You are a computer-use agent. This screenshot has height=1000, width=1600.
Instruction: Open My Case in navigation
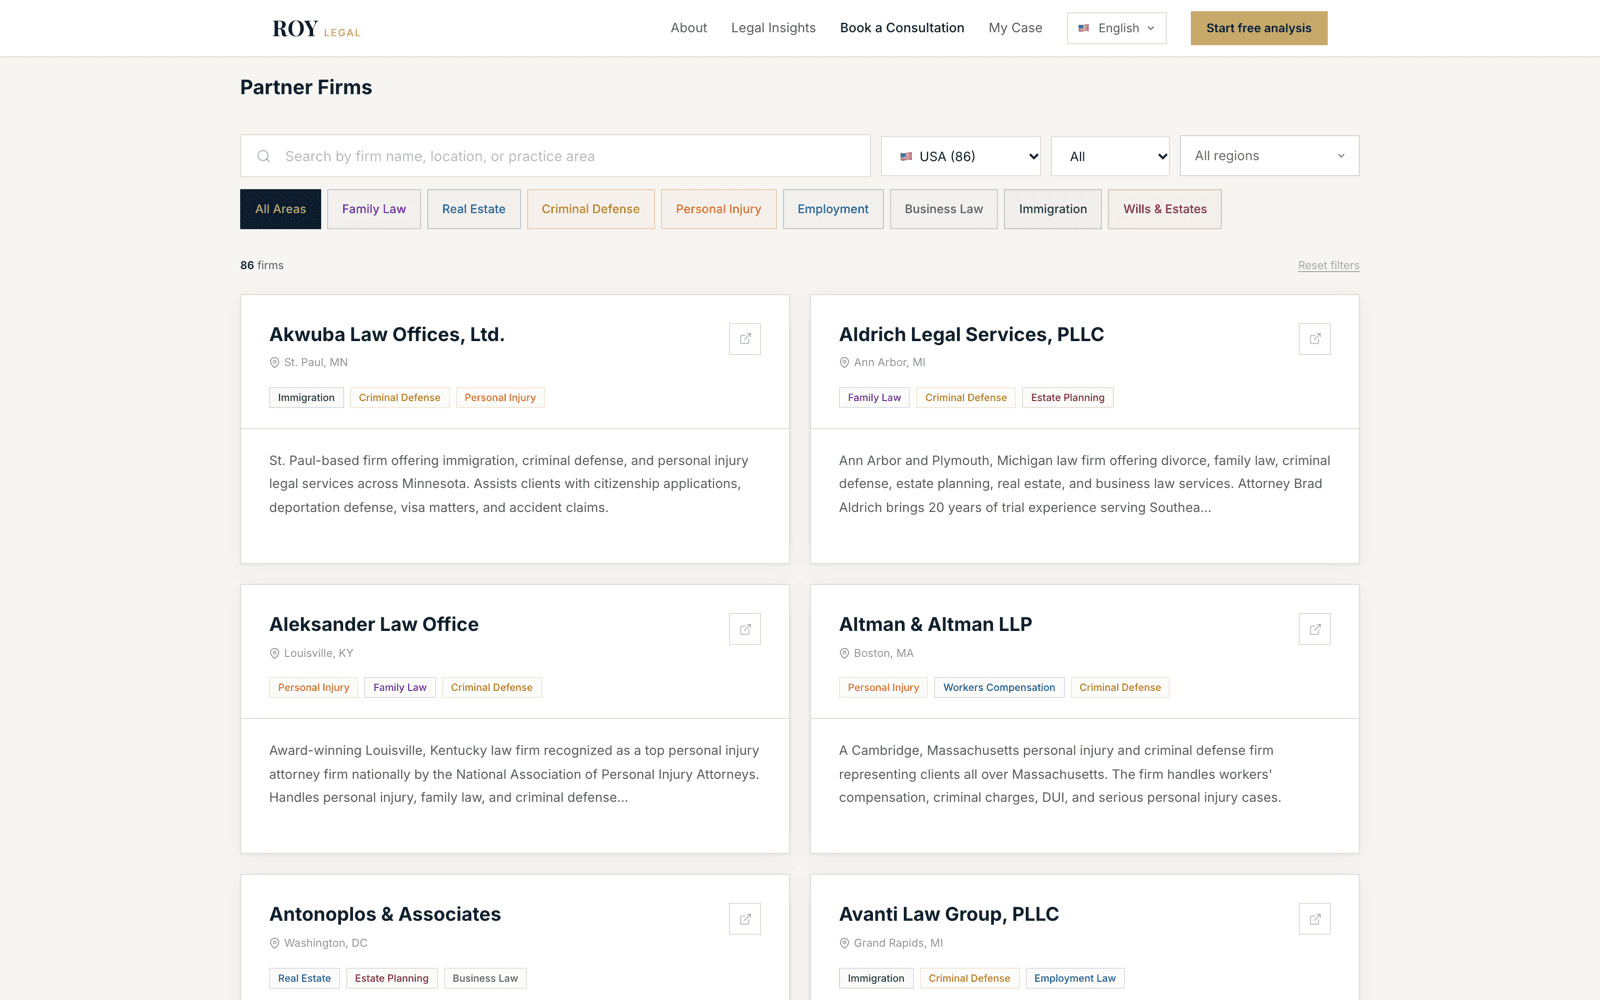pos(1015,28)
